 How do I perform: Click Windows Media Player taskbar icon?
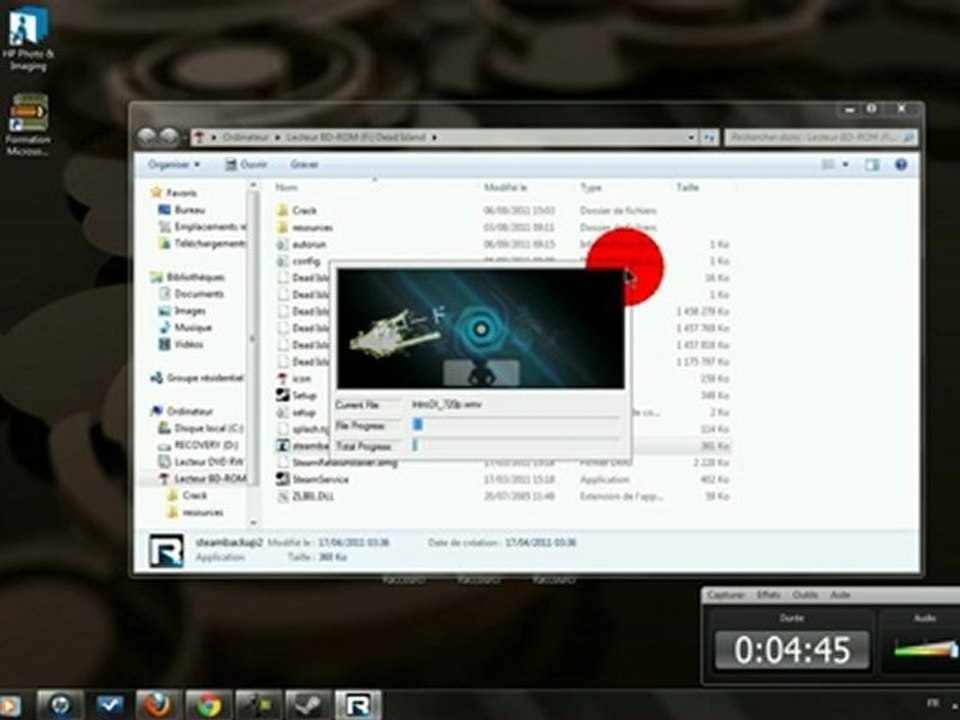[x=10, y=705]
